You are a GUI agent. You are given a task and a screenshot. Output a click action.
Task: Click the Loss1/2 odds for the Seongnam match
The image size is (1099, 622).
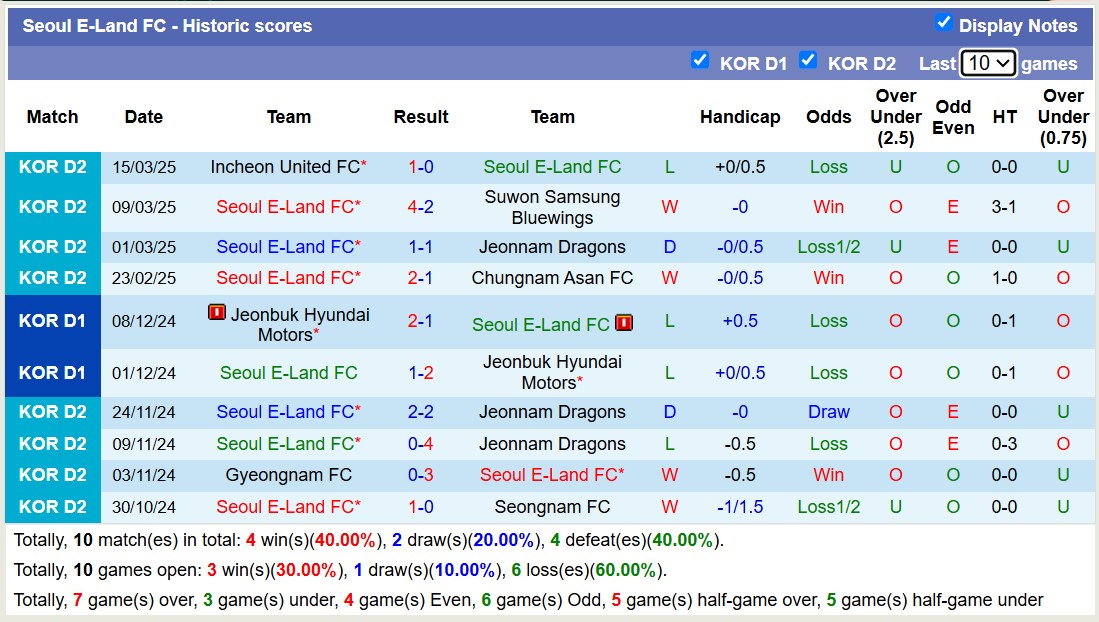(828, 507)
